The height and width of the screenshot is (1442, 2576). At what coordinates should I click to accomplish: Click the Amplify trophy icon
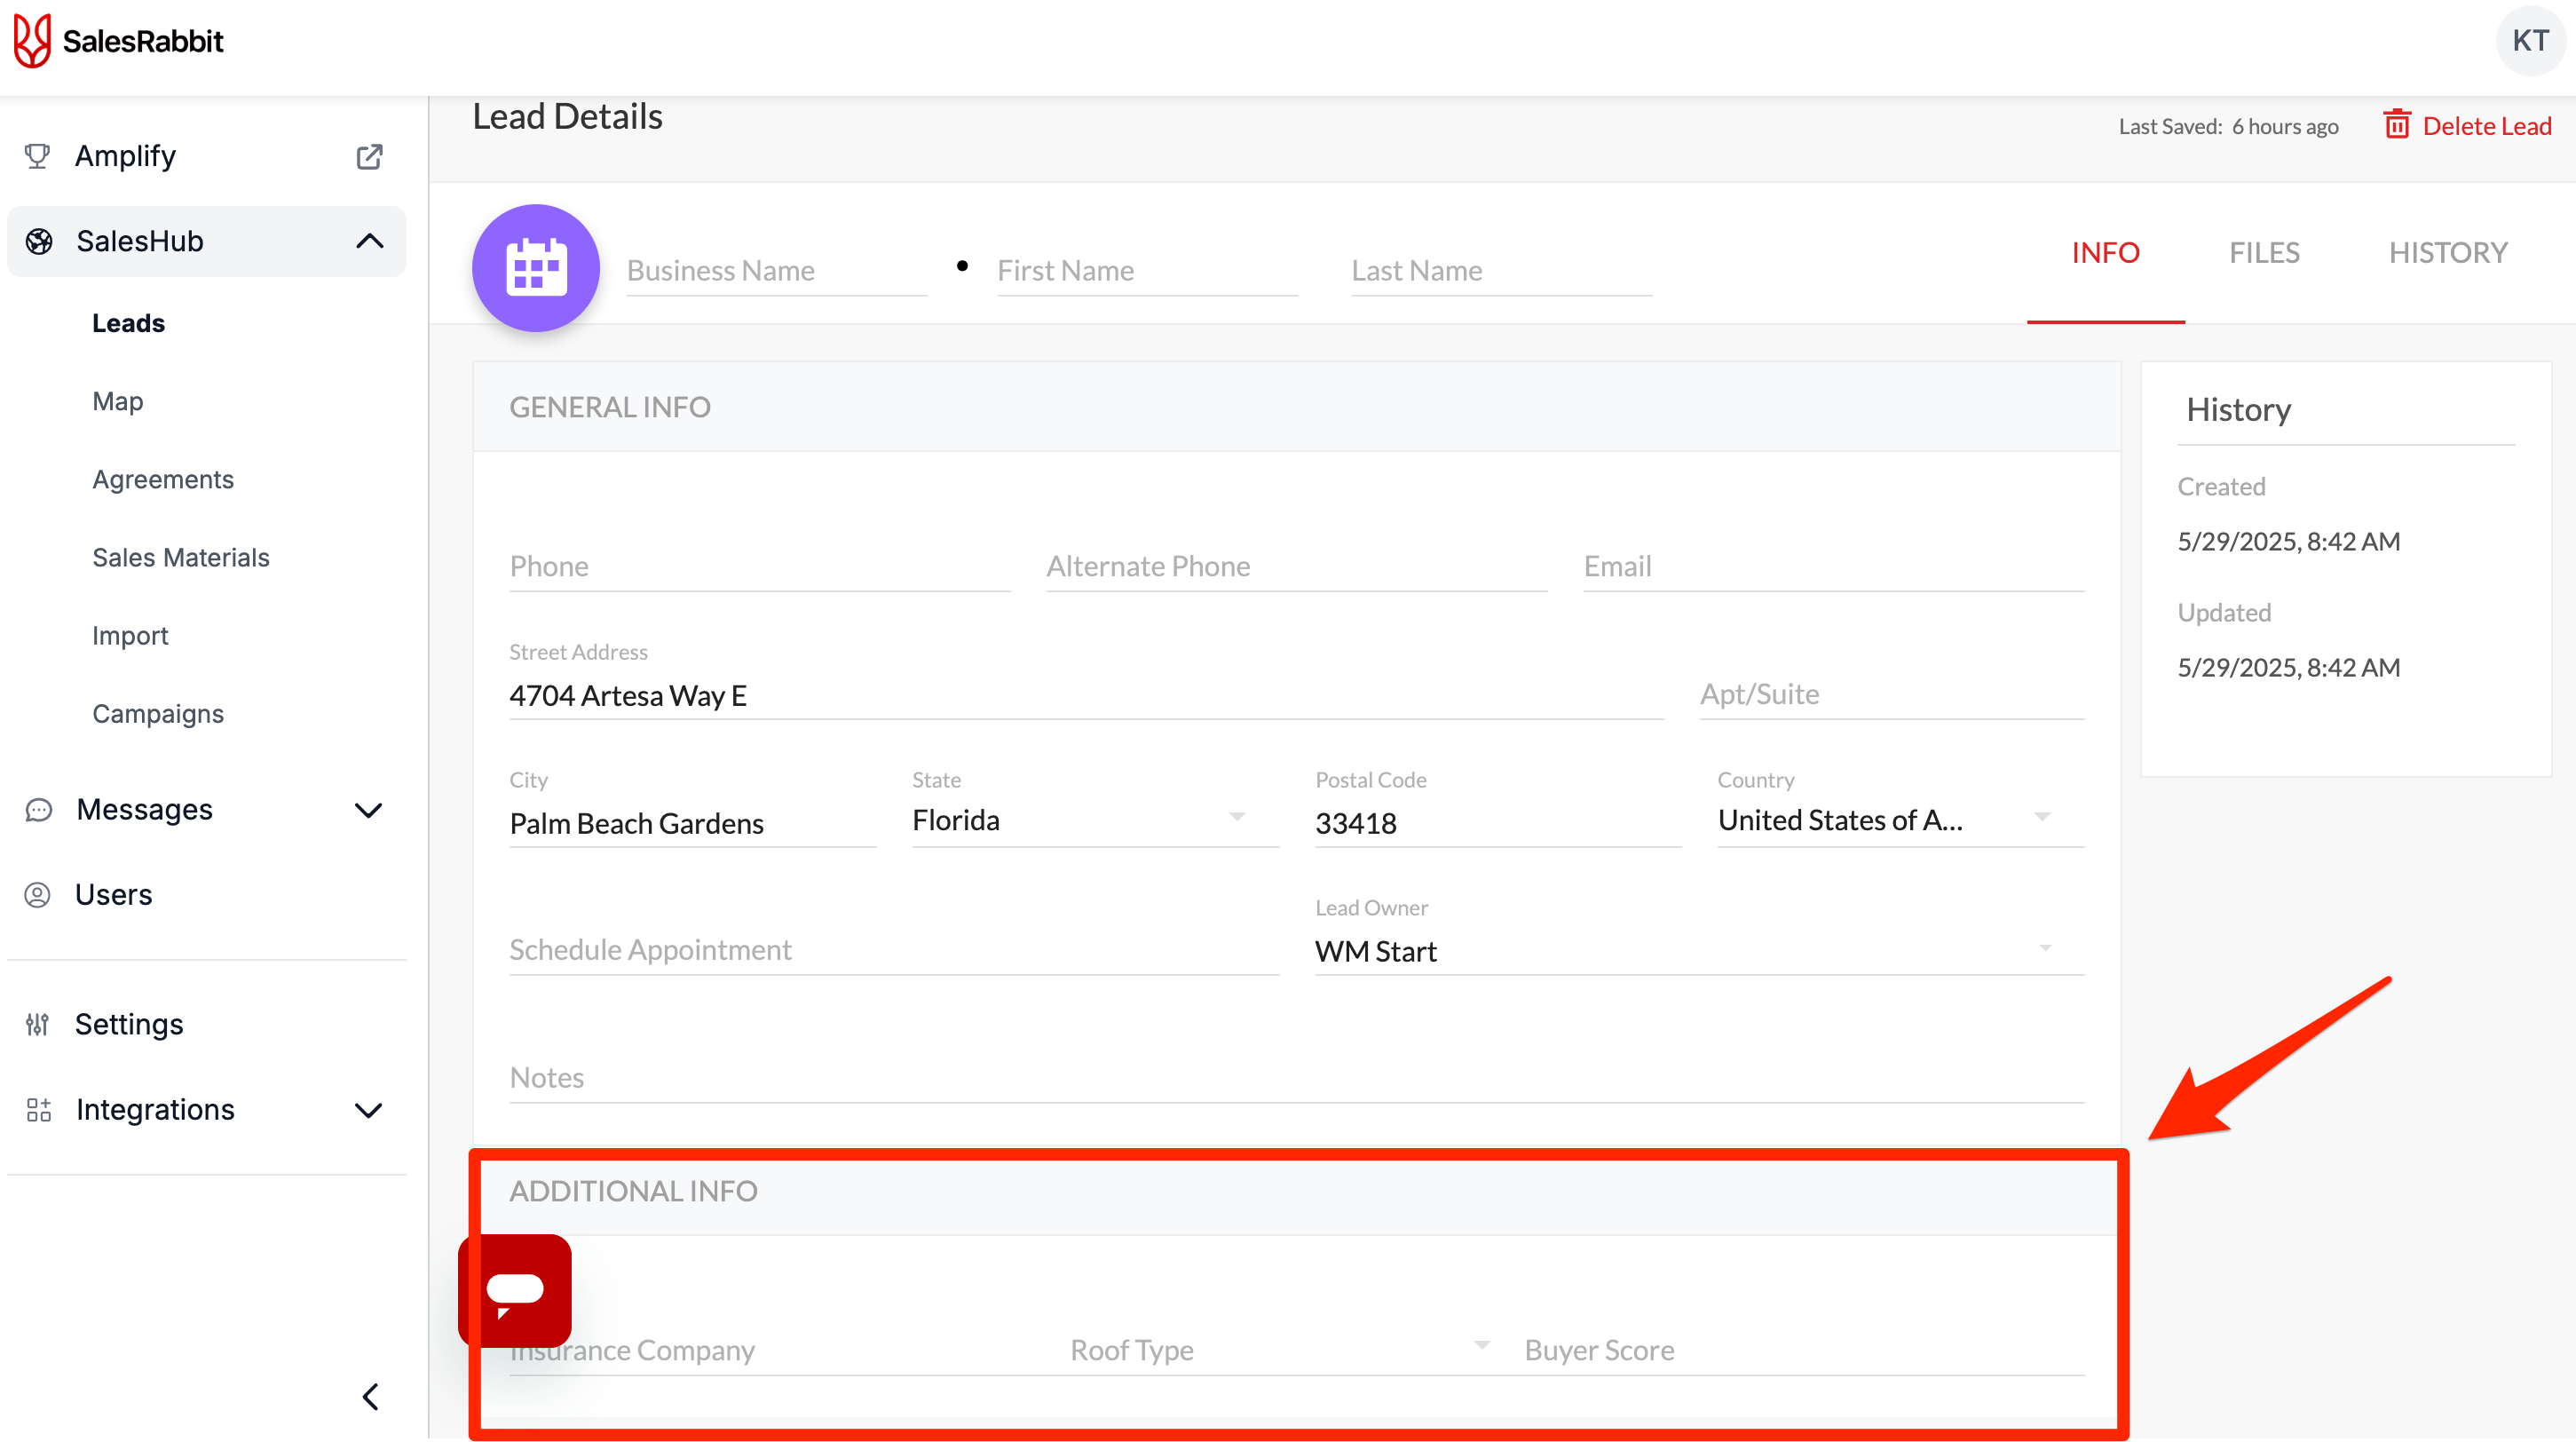coord(37,156)
